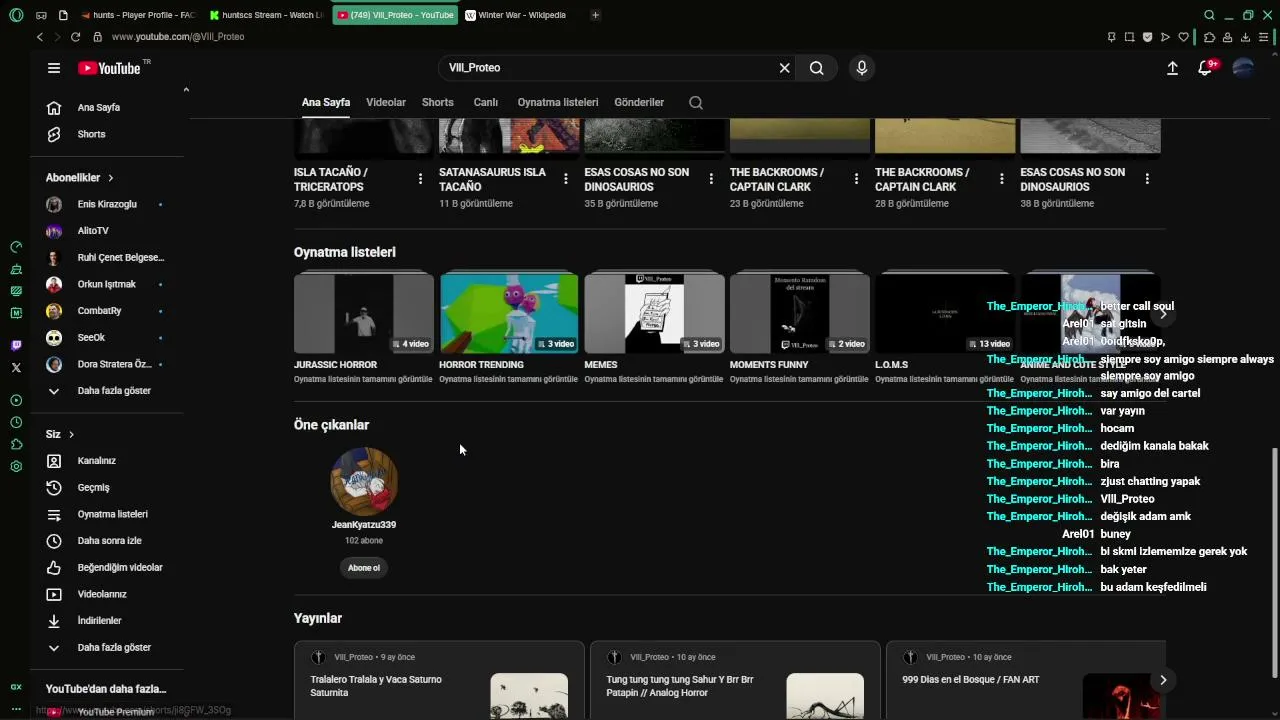The height and width of the screenshot is (720, 1280).
Task: Subscribe to JeanKyatzu339 with Abone ol
Action: click(x=364, y=568)
